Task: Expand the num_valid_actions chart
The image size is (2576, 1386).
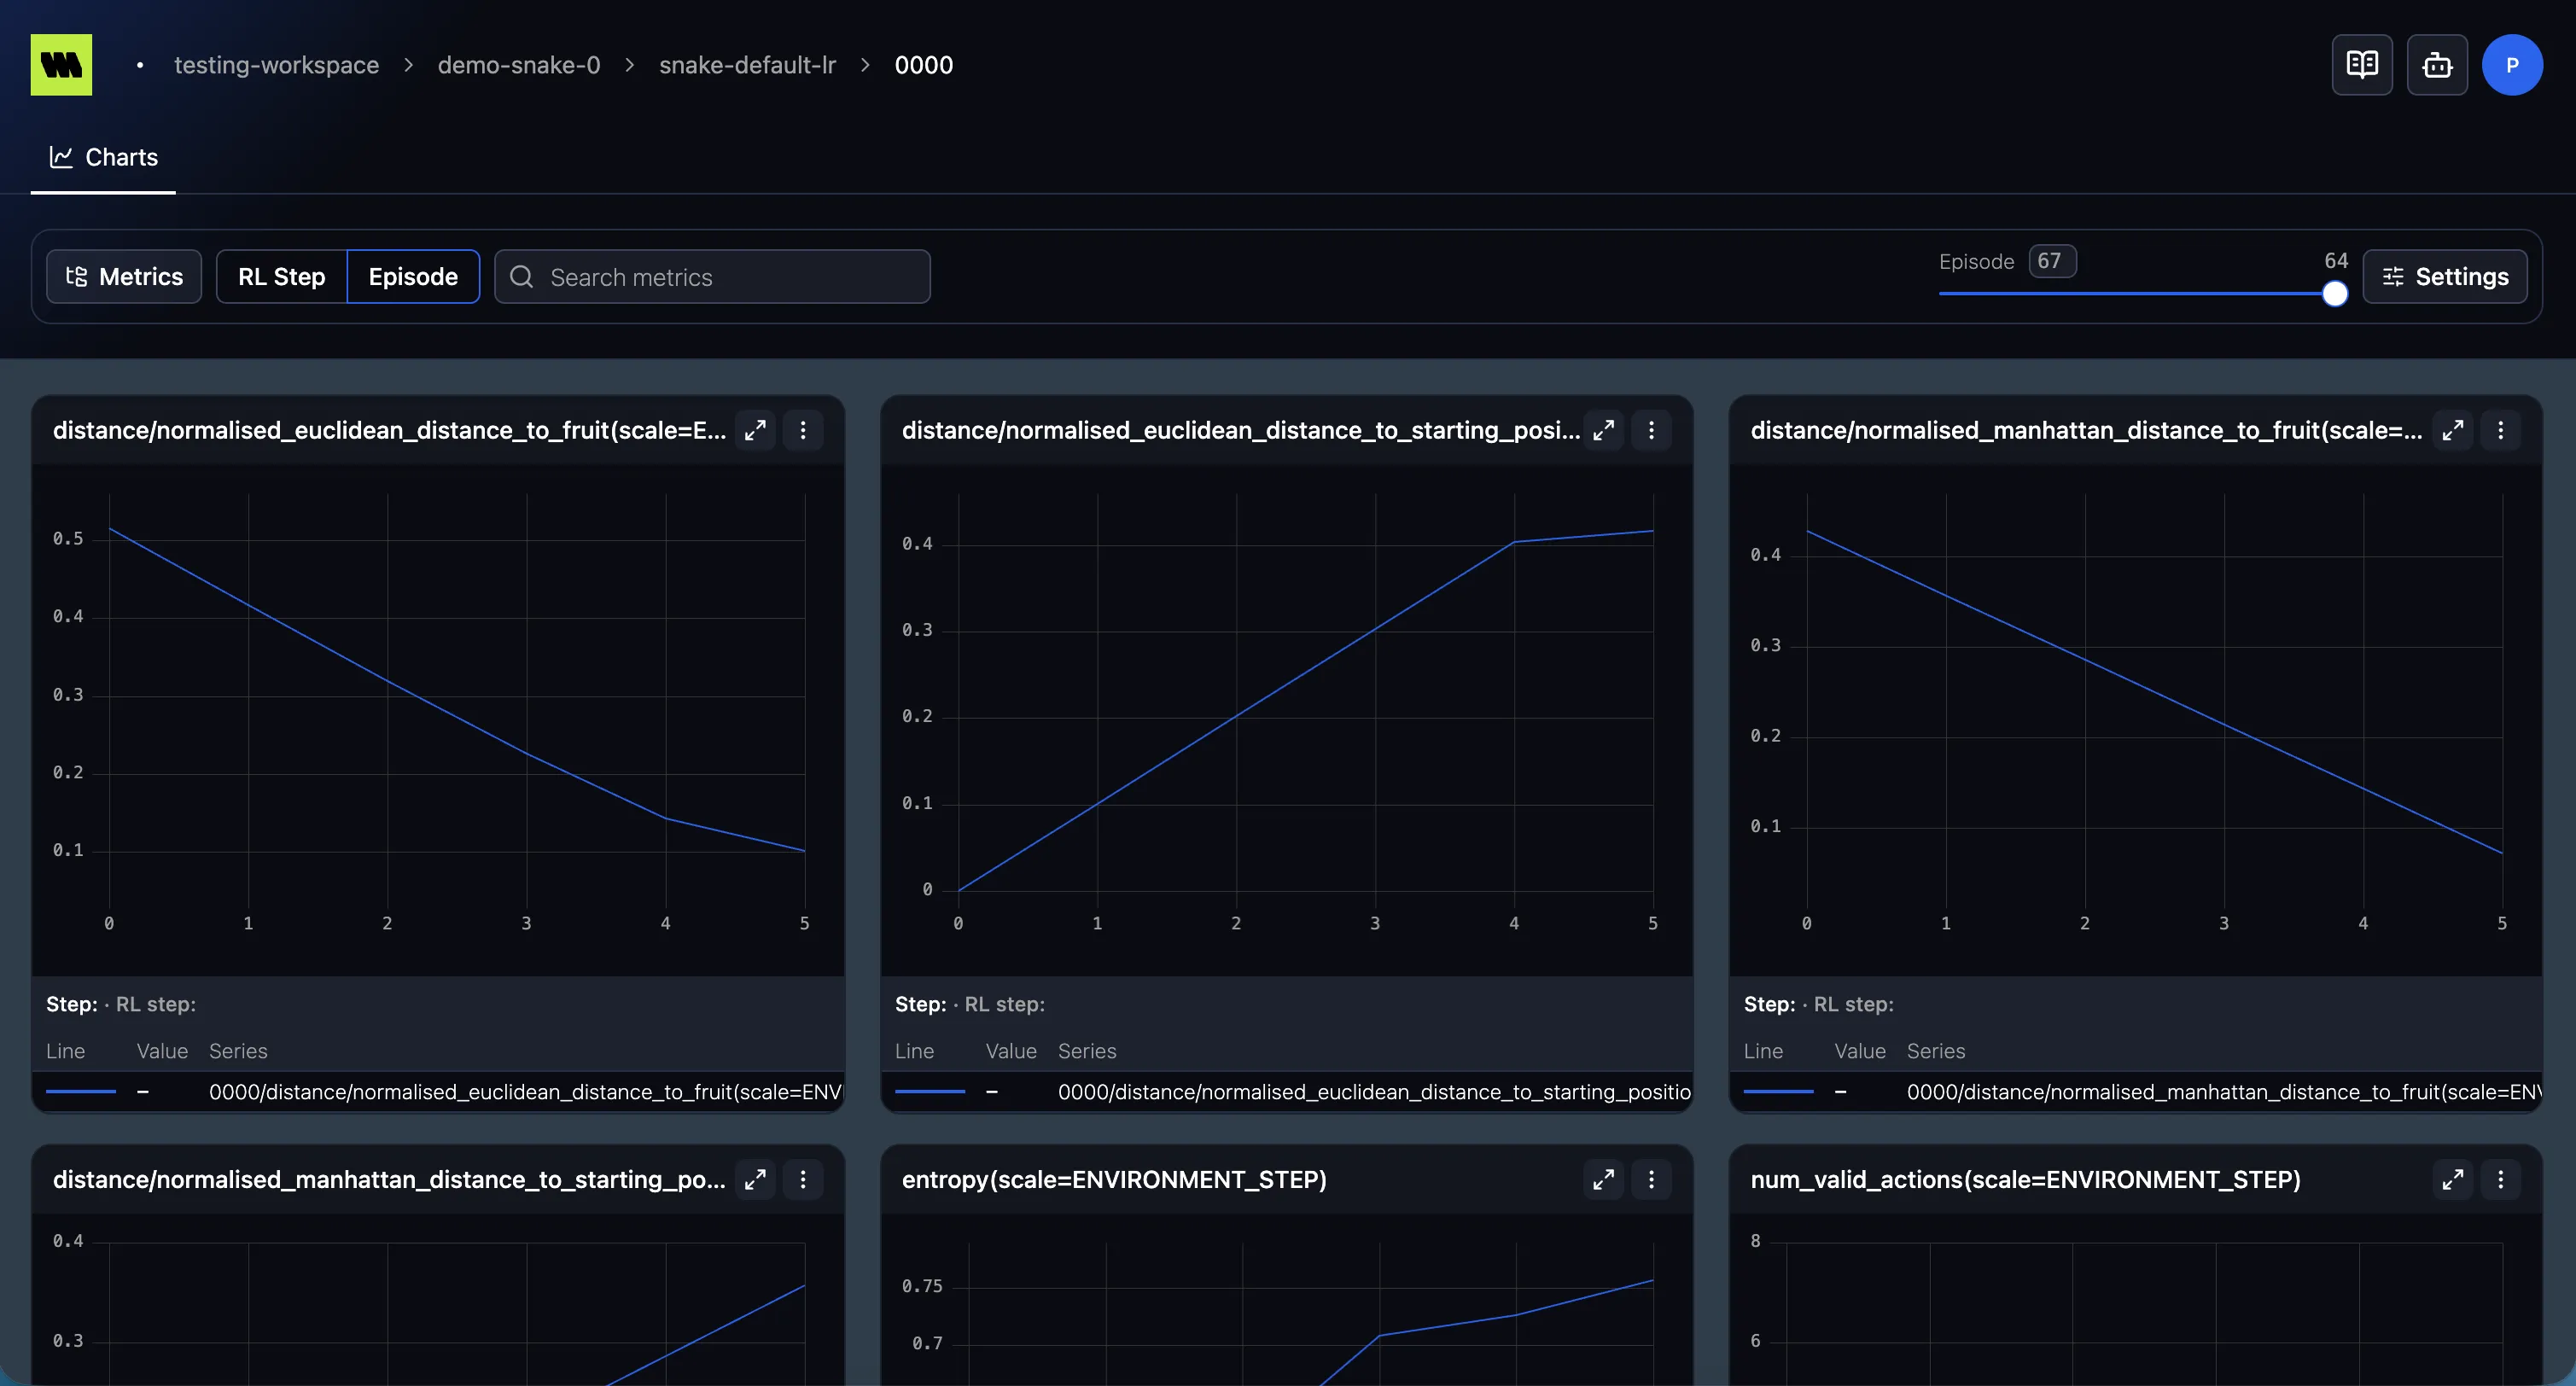Action: [2453, 1180]
